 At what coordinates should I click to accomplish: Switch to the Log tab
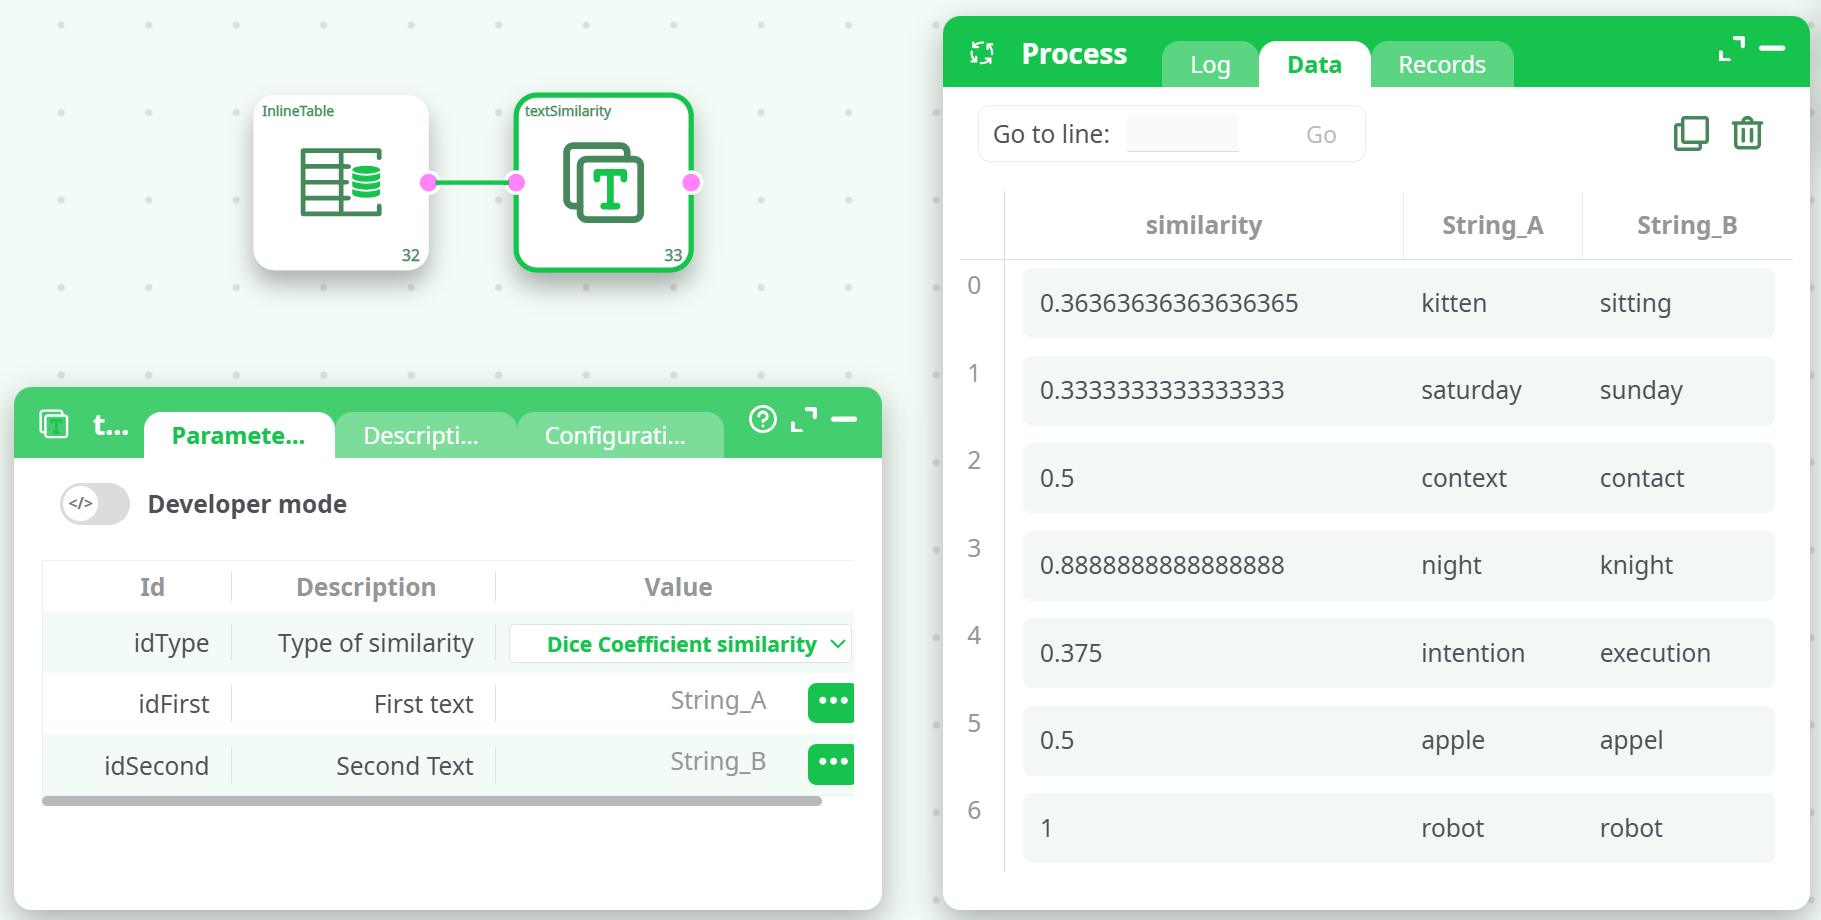coord(1210,65)
